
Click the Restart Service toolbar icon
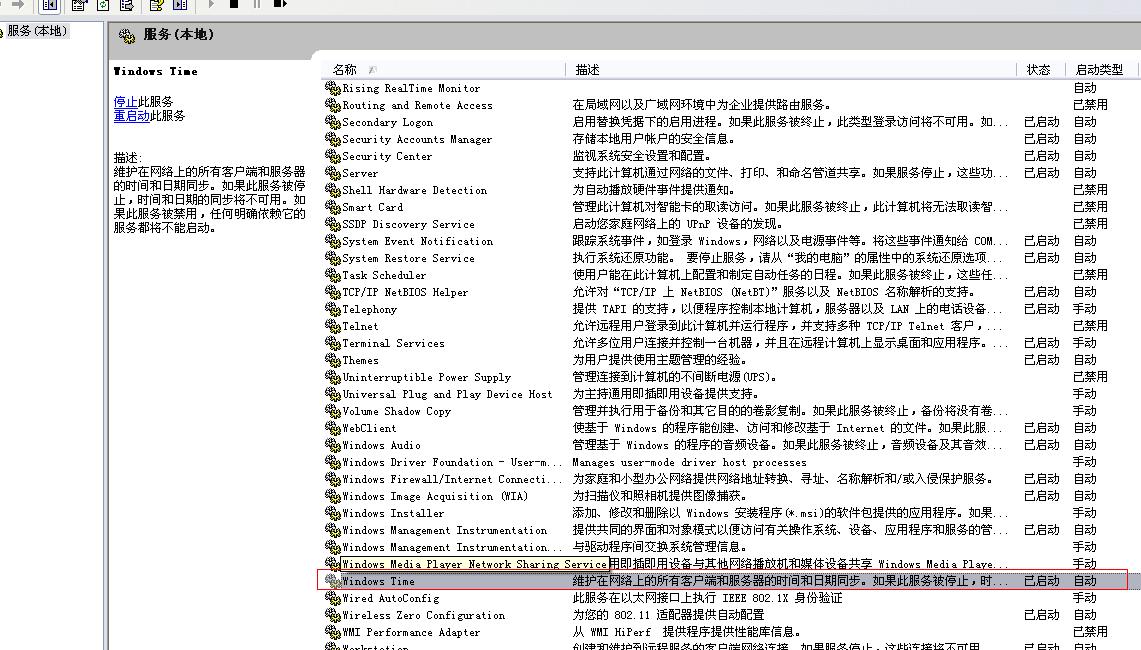point(280,4)
